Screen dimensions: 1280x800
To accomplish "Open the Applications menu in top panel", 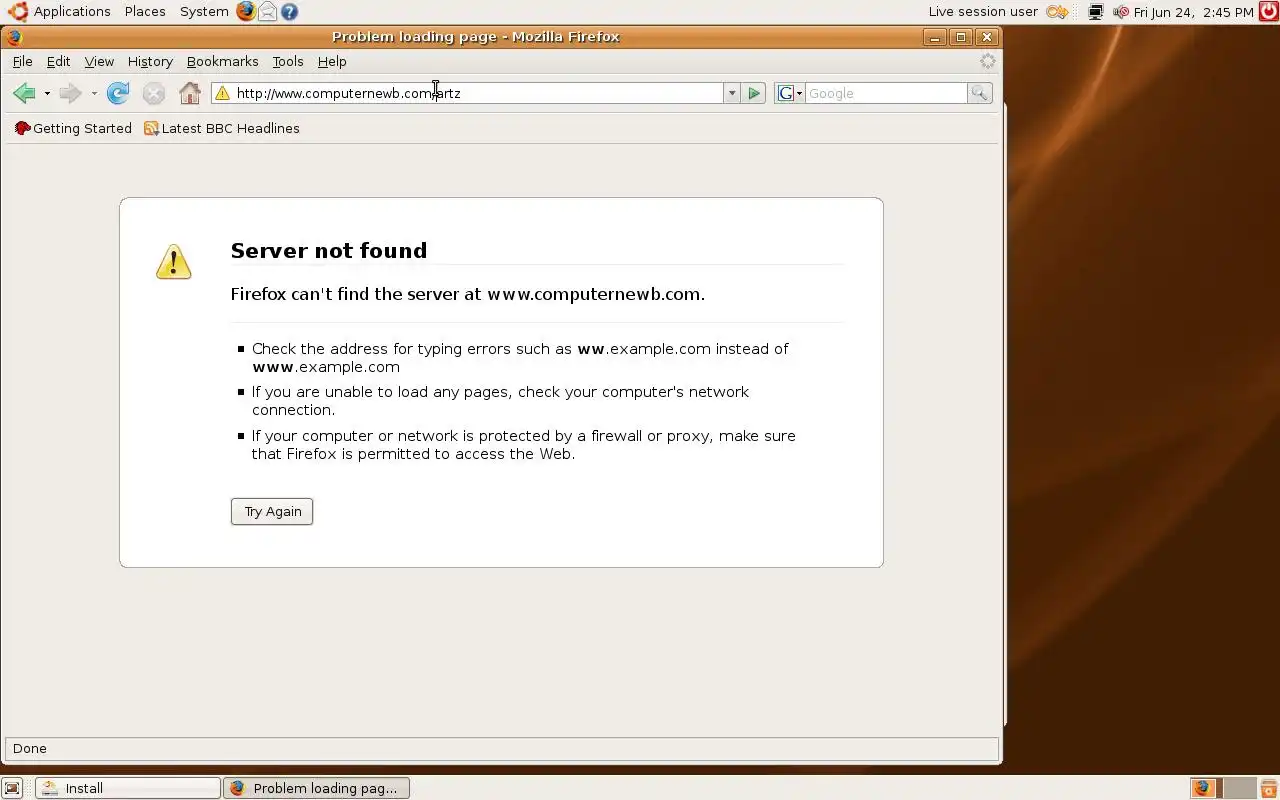I will click(60, 12).
